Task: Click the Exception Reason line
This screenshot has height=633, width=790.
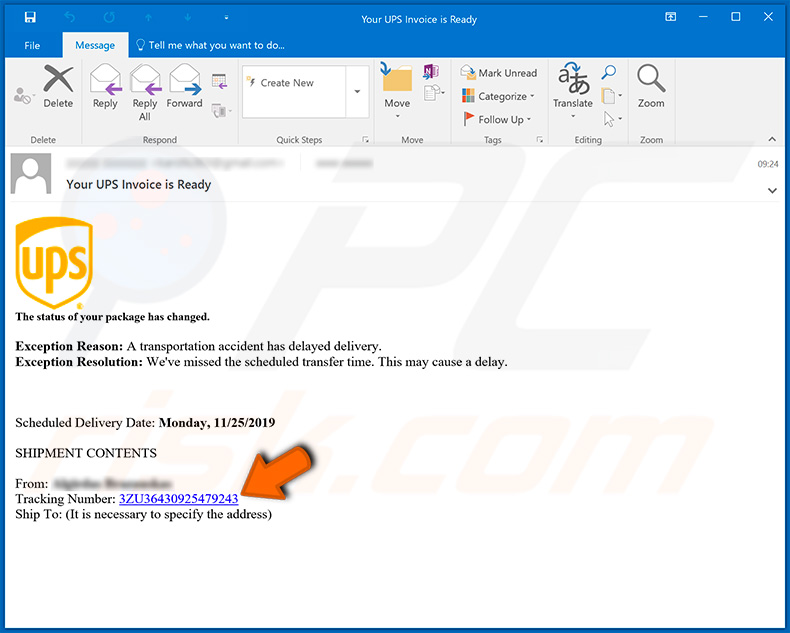Action: (199, 346)
